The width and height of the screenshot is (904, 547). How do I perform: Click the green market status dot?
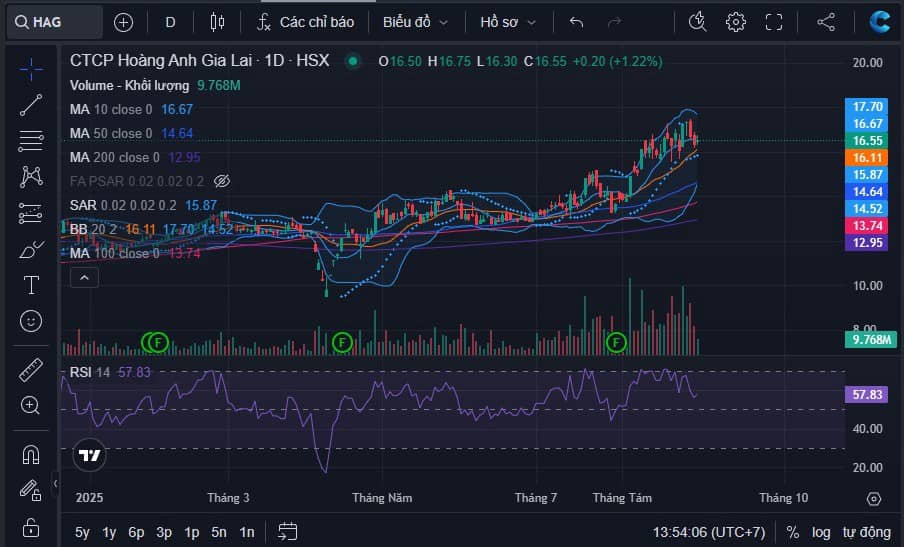353,61
